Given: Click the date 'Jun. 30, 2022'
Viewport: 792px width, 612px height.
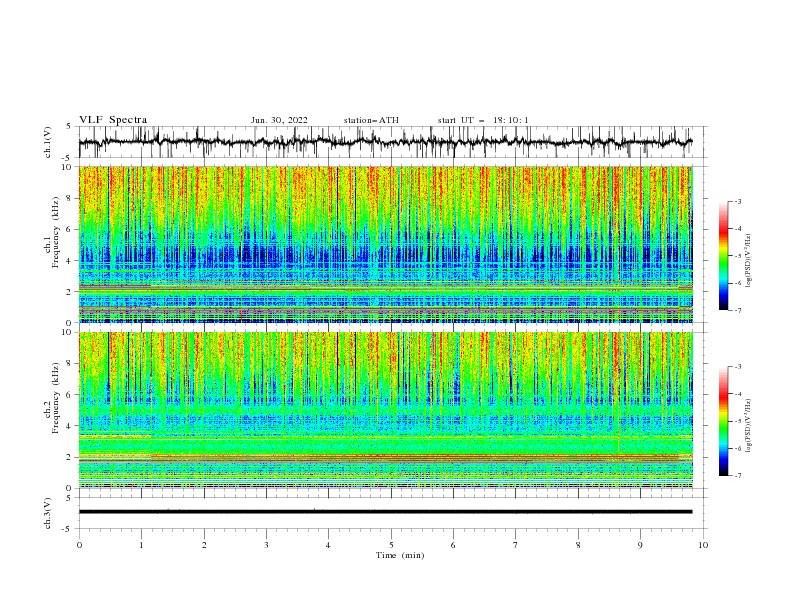Looking at the screenshot, I should point(279,120).
